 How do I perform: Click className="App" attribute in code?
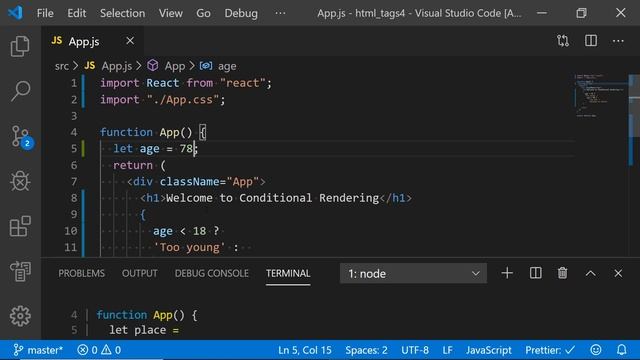coord(209,182)
